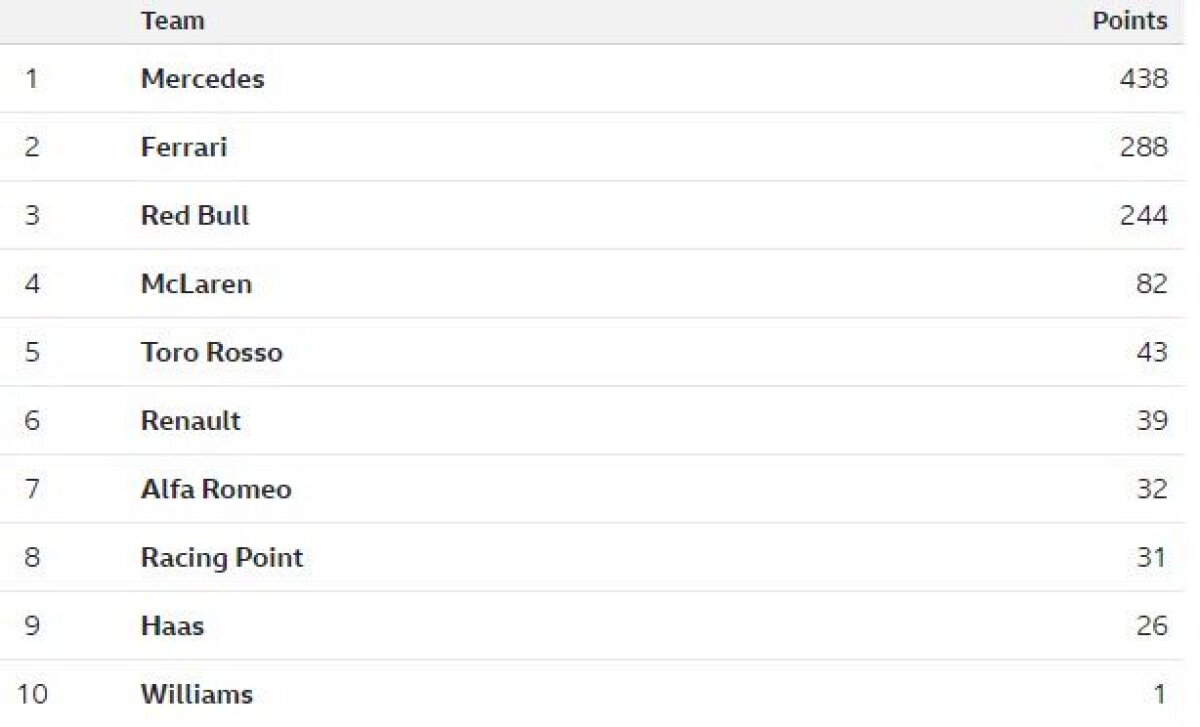Select the Red Bull row label
Screen dimensions: 1200x727
click(195, 216)
